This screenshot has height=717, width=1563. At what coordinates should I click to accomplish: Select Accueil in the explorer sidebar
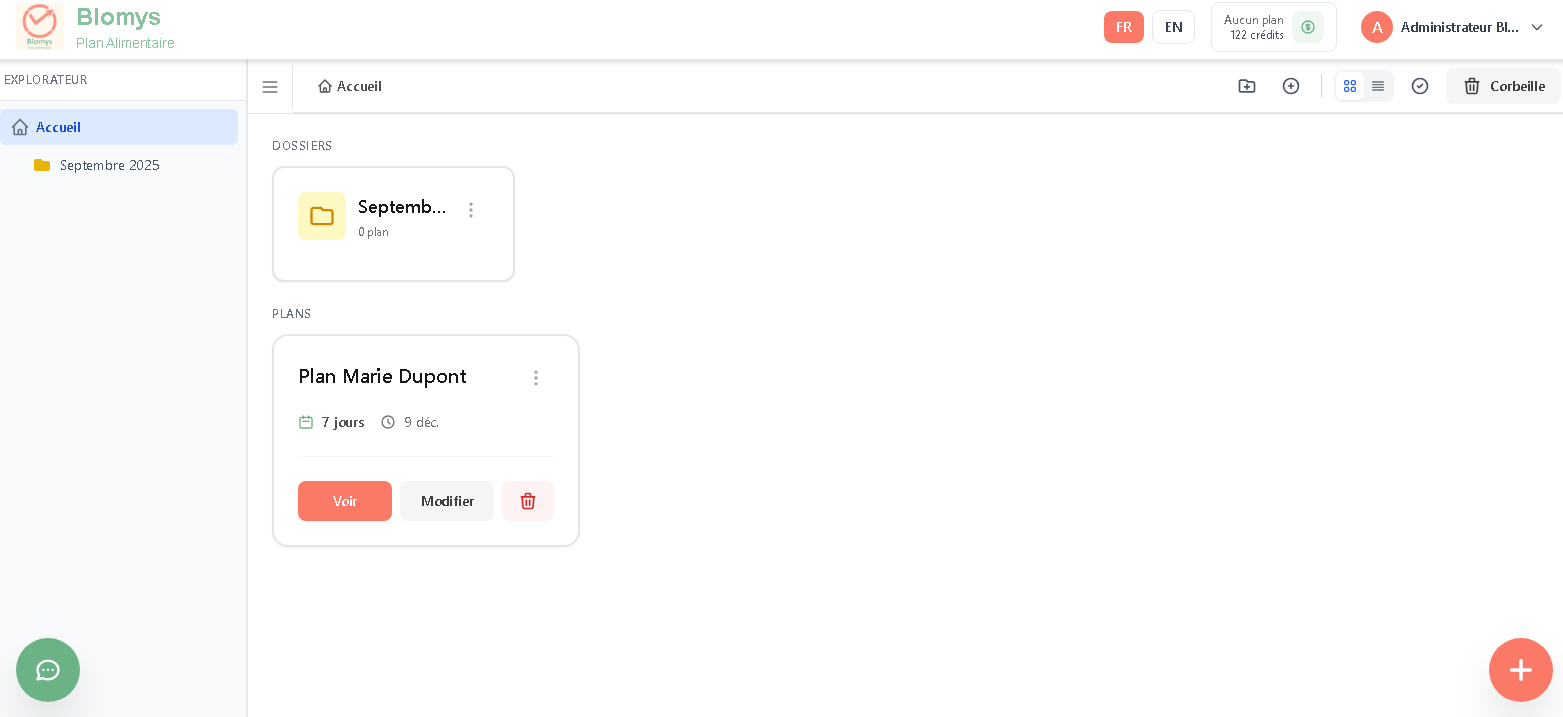[x=59, y=127]
